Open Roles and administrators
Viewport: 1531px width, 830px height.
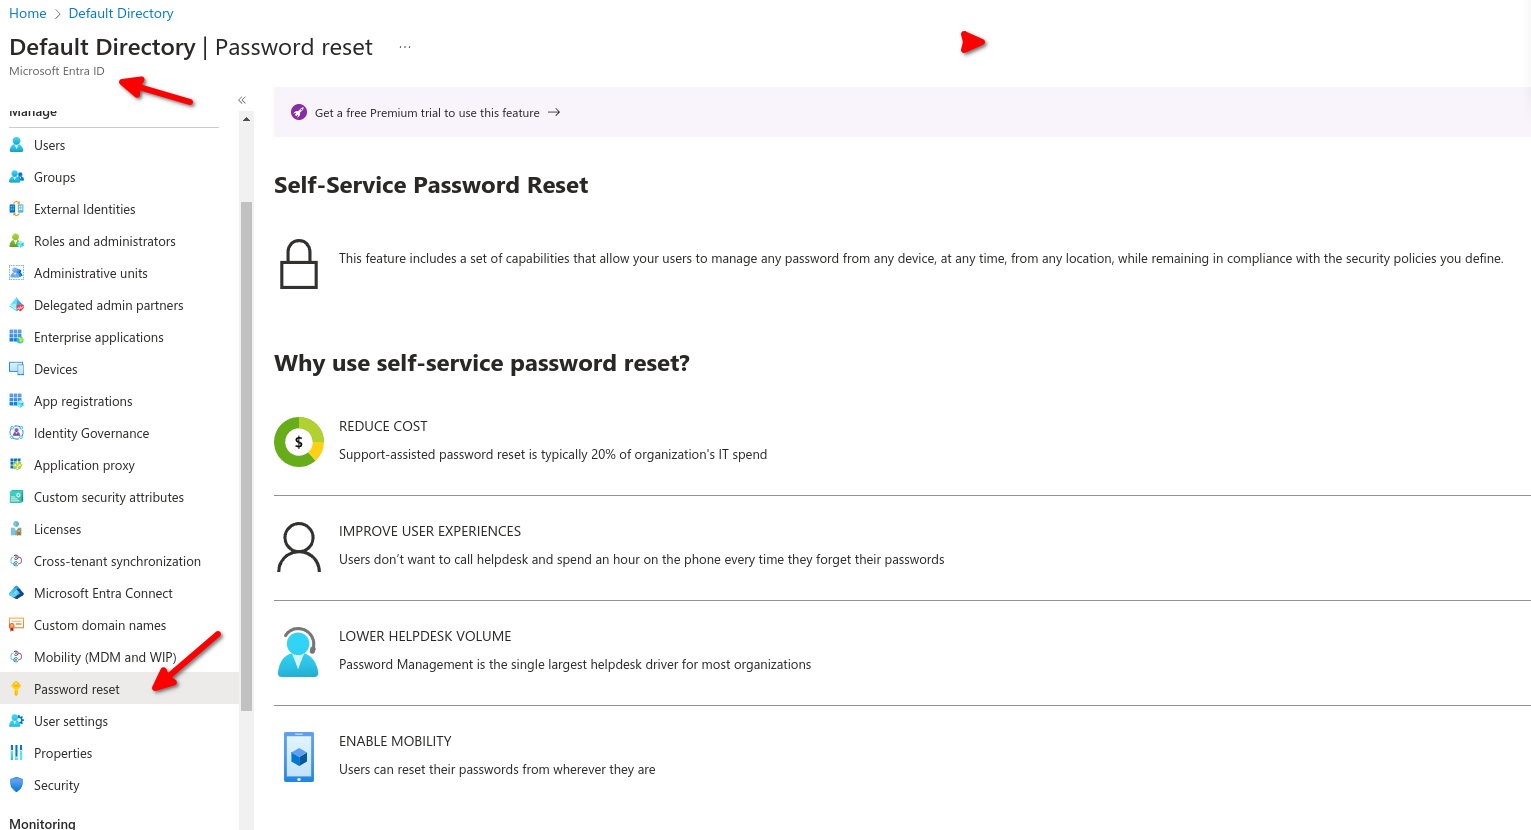(x=104, y=241)
